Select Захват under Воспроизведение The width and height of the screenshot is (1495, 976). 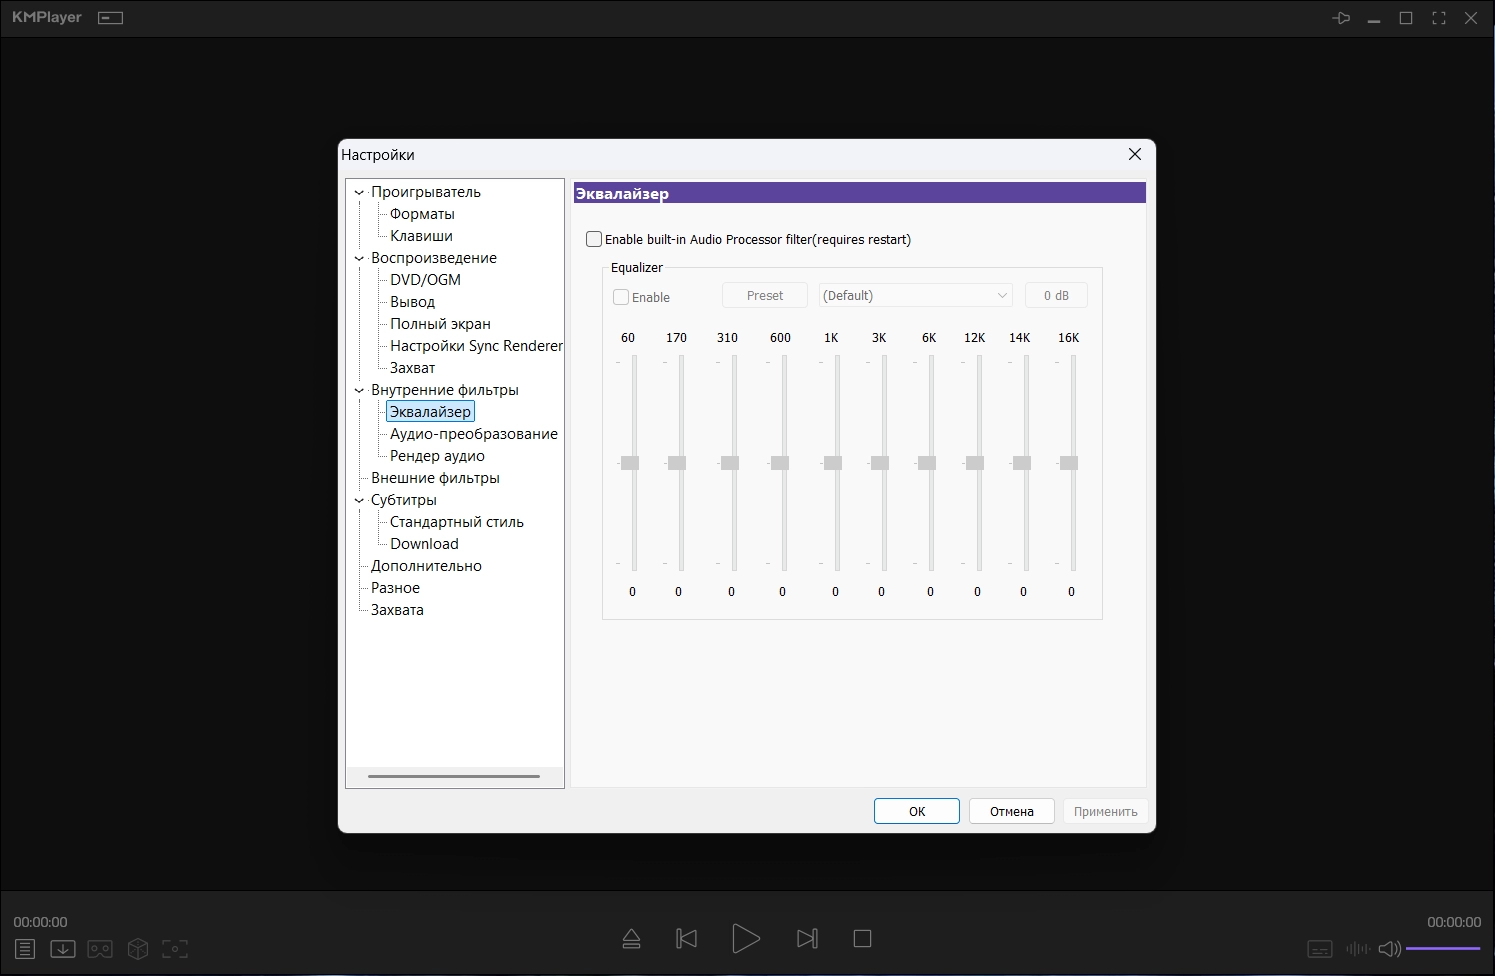coord(412,368)
